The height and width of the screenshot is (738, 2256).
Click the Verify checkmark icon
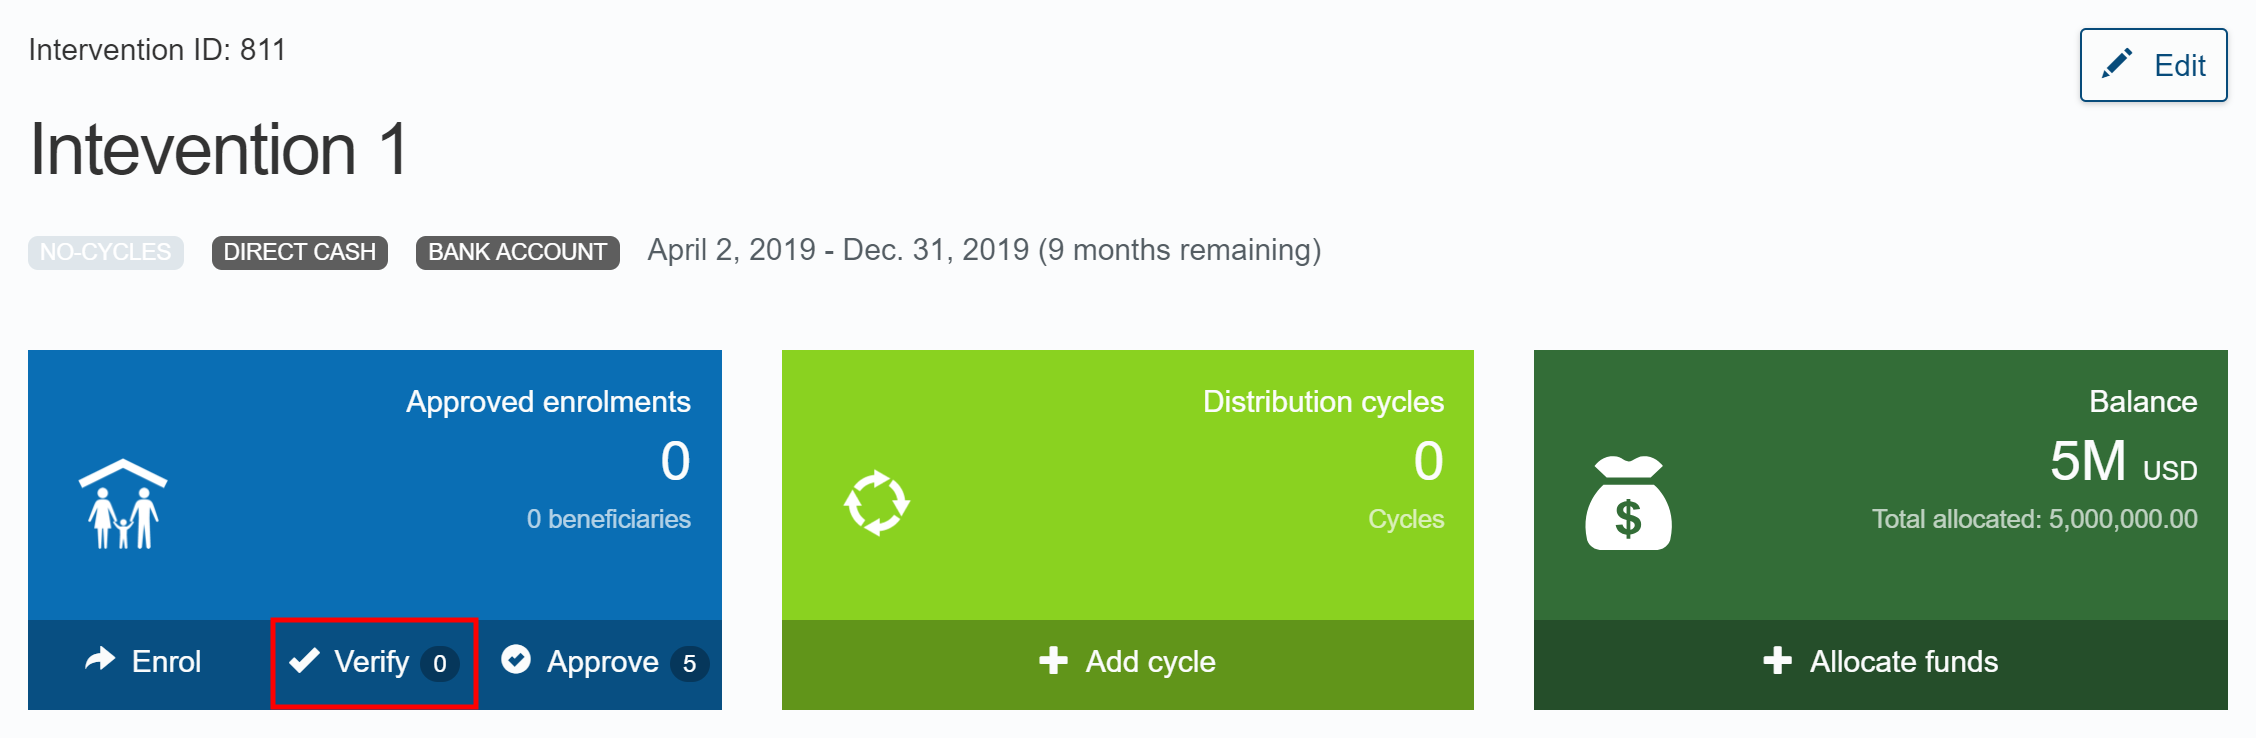point(304,661)
